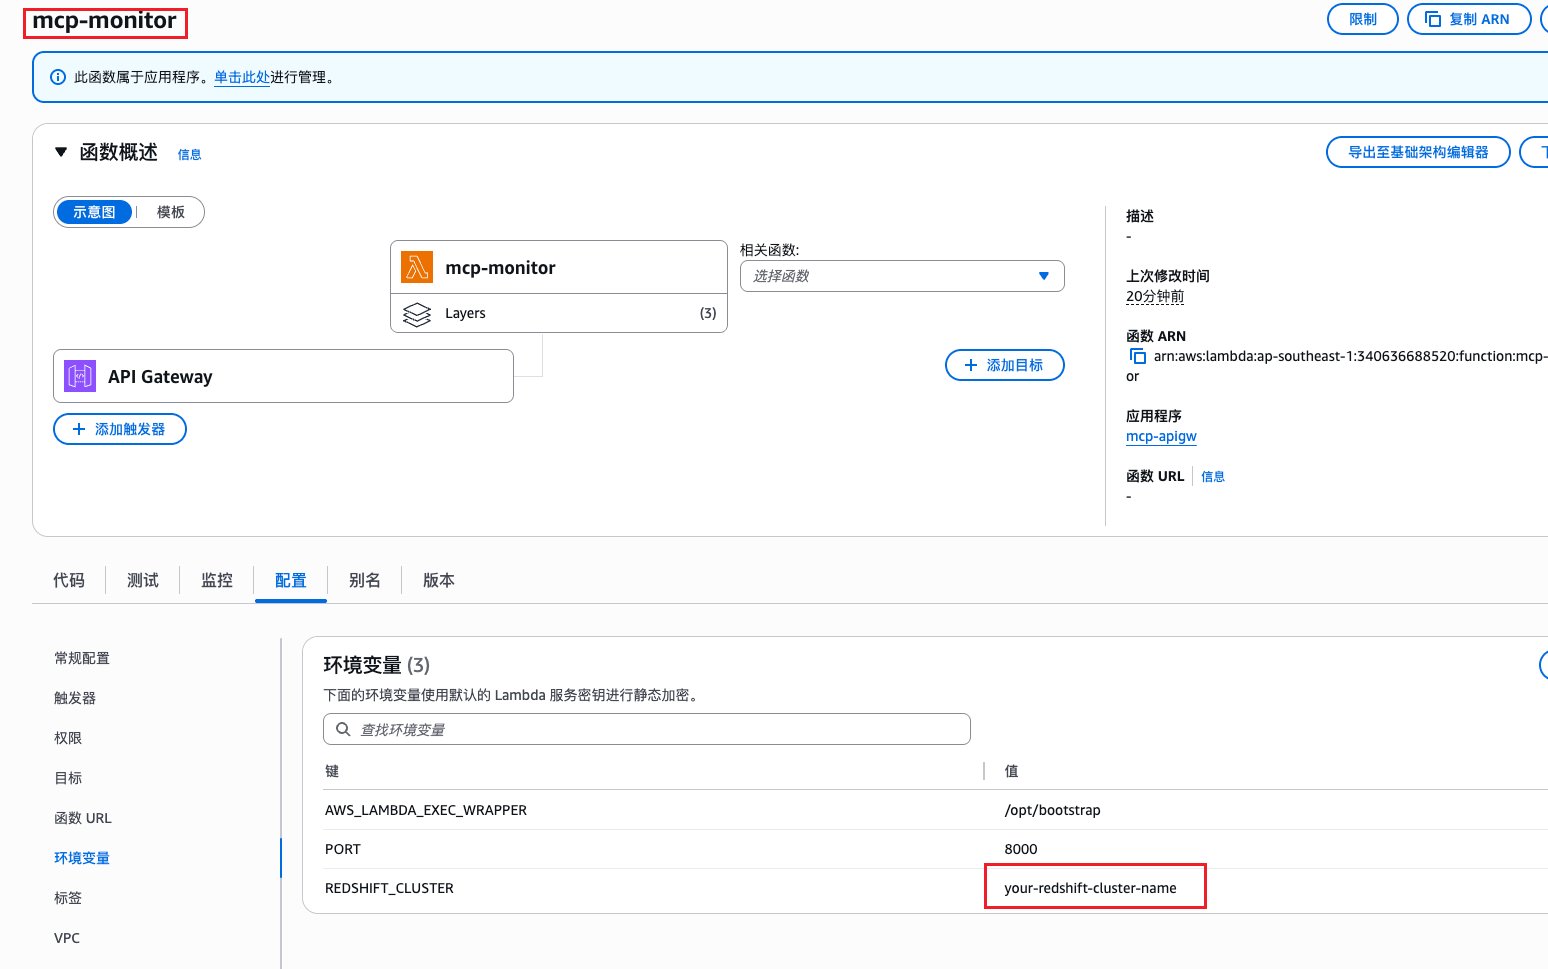The image size is (1548, 969).
Task: Open the 选择函数 related functions dropdown
Action: coord(902,276)
